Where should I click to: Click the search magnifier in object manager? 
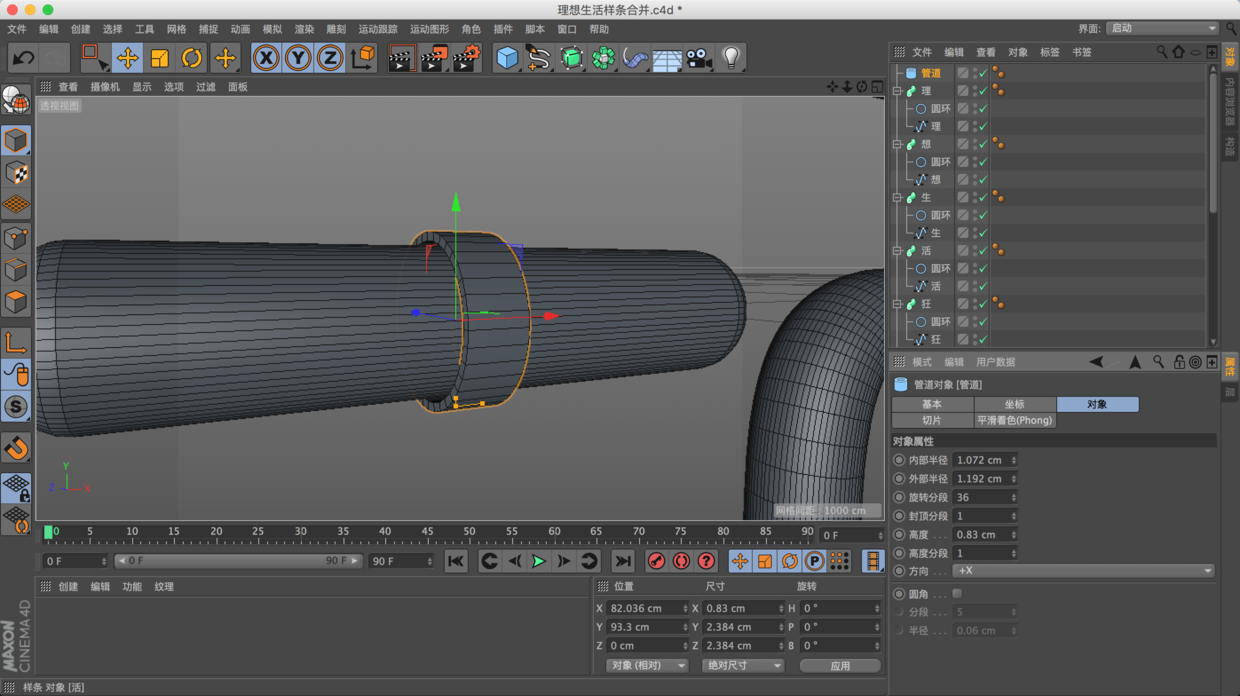[x=1161, y=52]
